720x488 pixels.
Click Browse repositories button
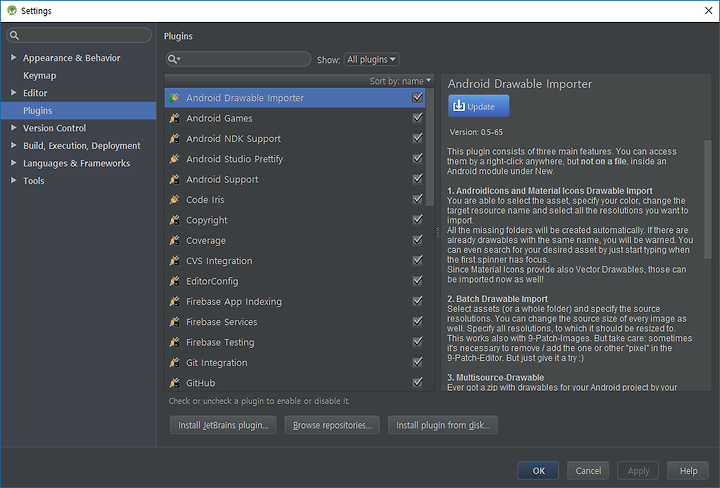point(332,425)
